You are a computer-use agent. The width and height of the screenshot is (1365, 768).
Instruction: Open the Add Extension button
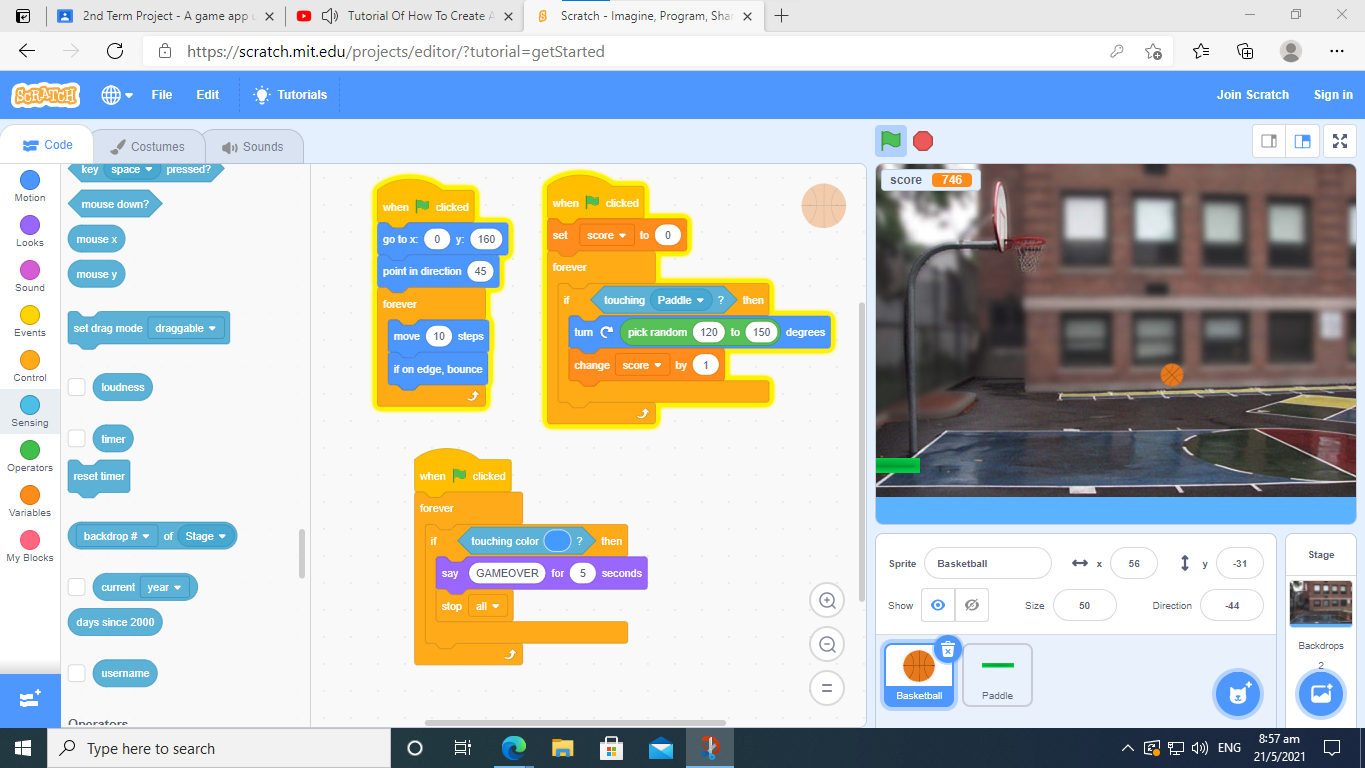30,699
